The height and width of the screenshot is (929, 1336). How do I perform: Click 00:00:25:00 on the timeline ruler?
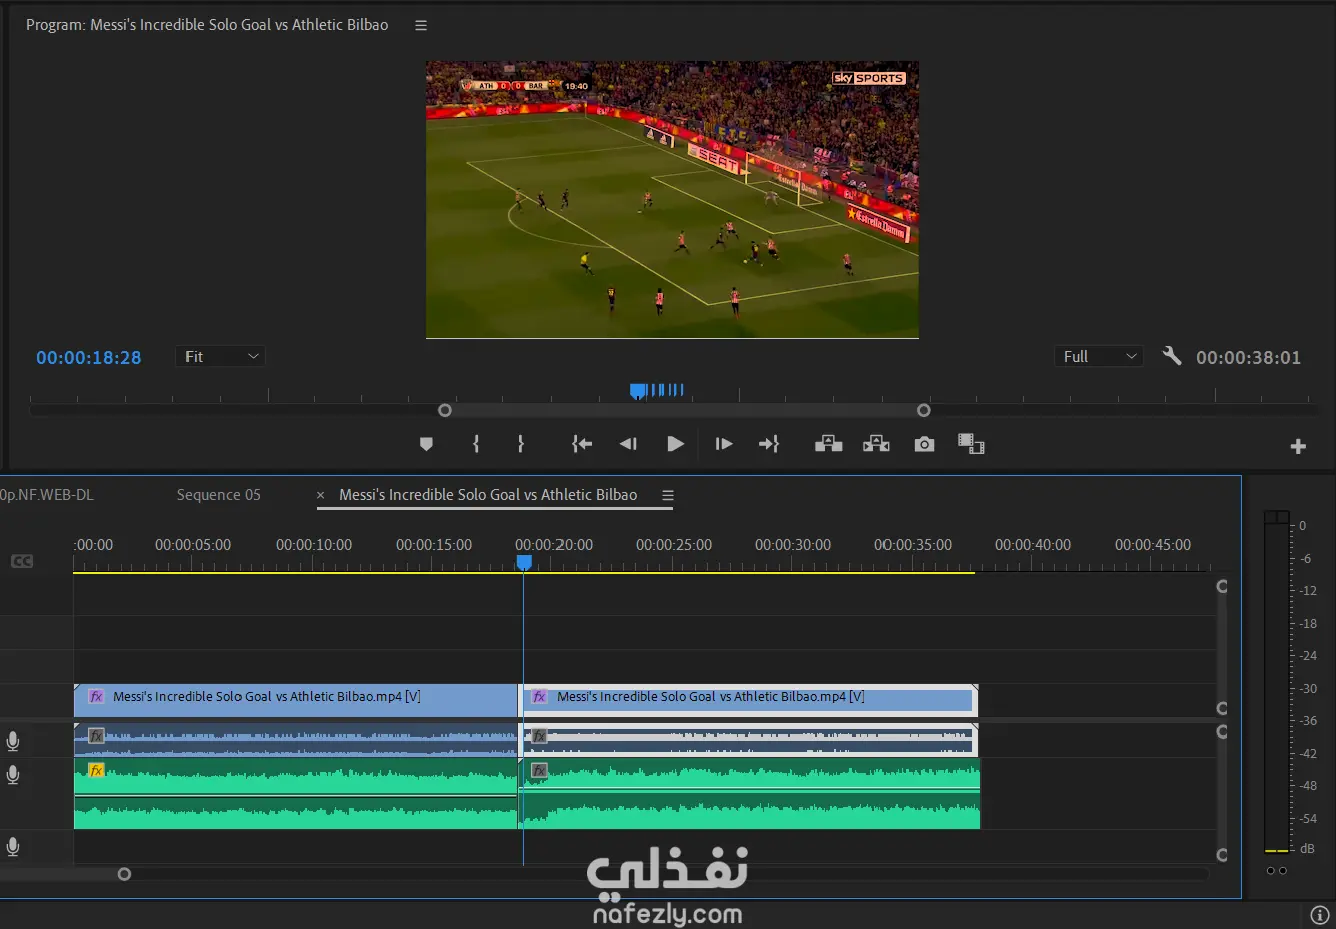(674, 545)
